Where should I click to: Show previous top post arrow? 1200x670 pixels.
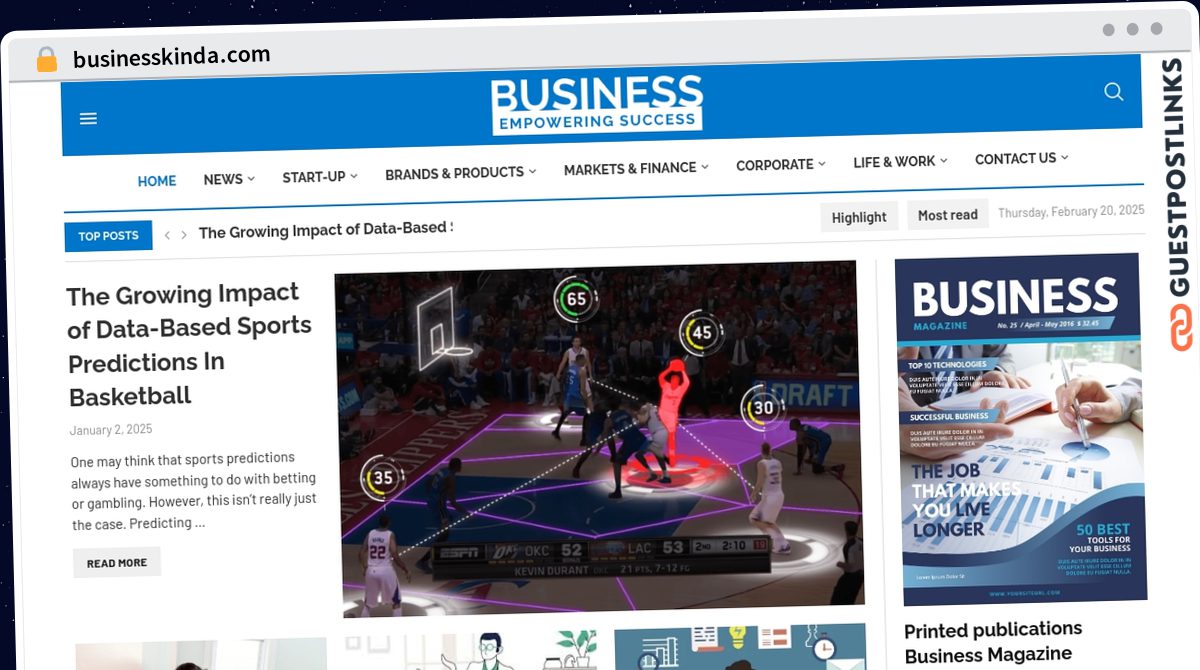[x=167, y=235]
